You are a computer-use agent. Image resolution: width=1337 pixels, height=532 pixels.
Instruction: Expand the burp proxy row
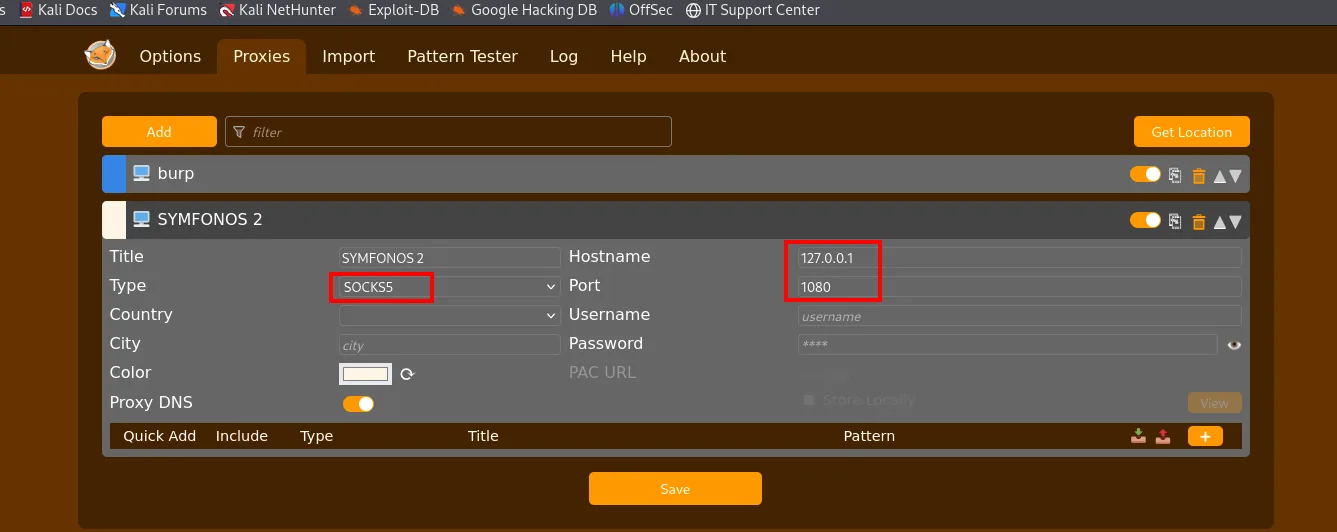[x=676, y=174]
